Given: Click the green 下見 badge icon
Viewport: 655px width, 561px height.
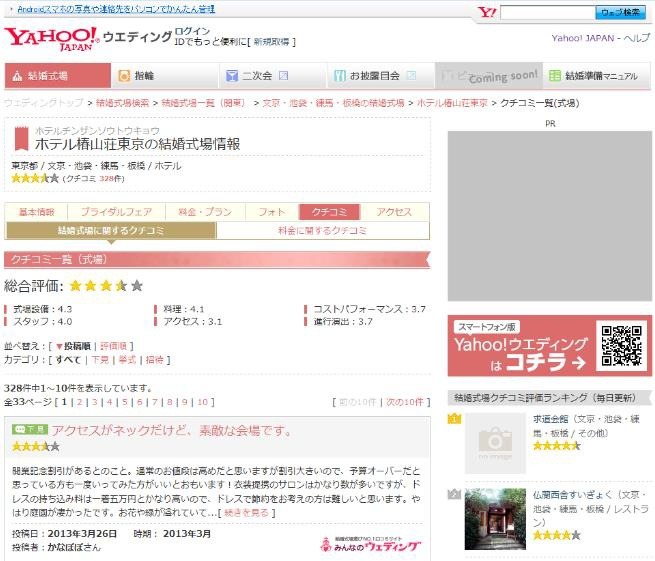Looking at the screenshot, I should pyautogui.click(x=30, y=429).
